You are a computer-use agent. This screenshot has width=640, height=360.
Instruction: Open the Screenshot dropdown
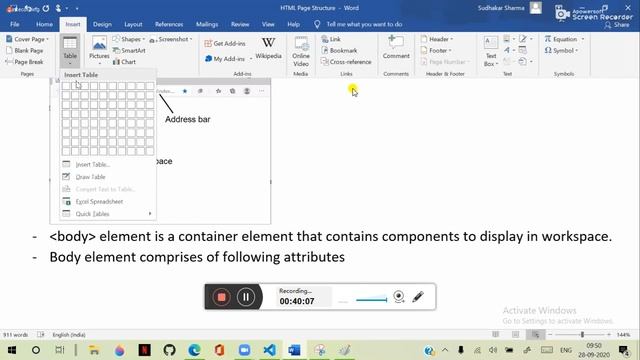click(171, 39)
